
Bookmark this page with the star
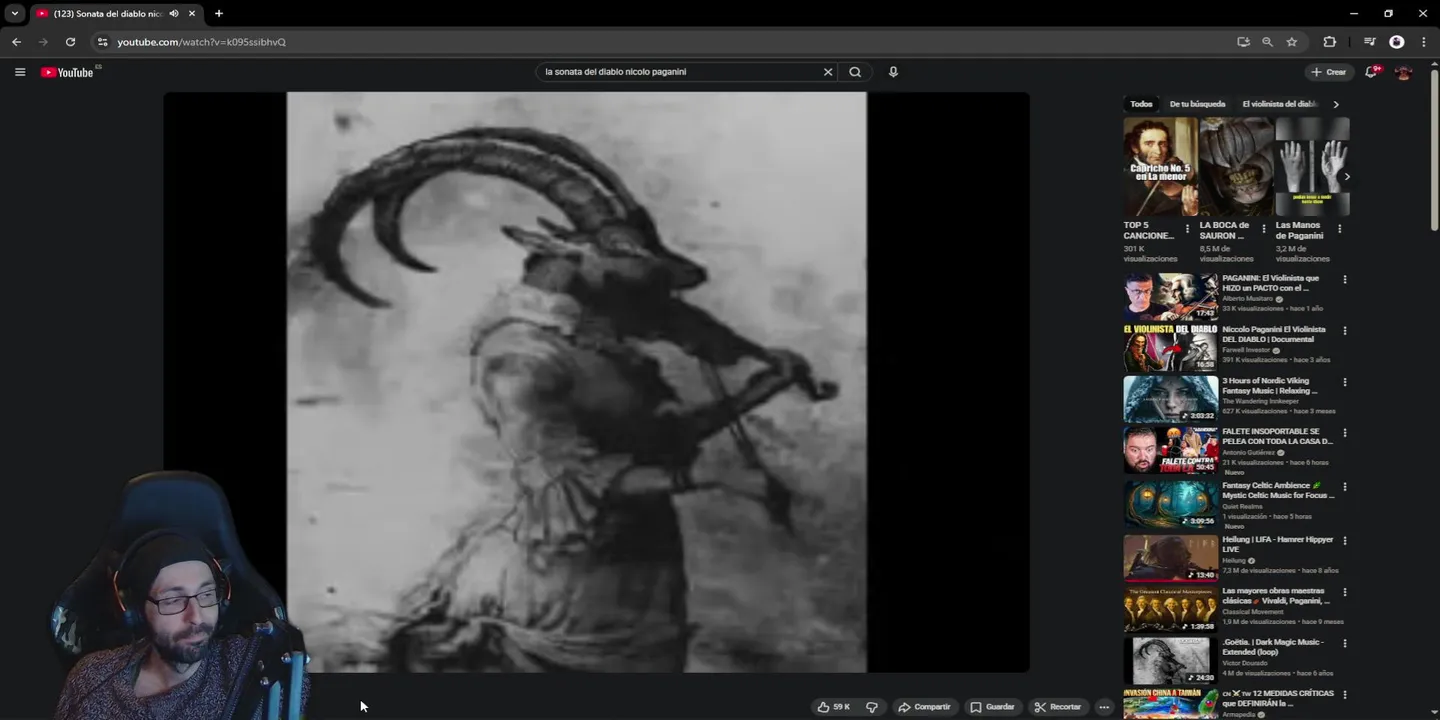point(1292,42)
